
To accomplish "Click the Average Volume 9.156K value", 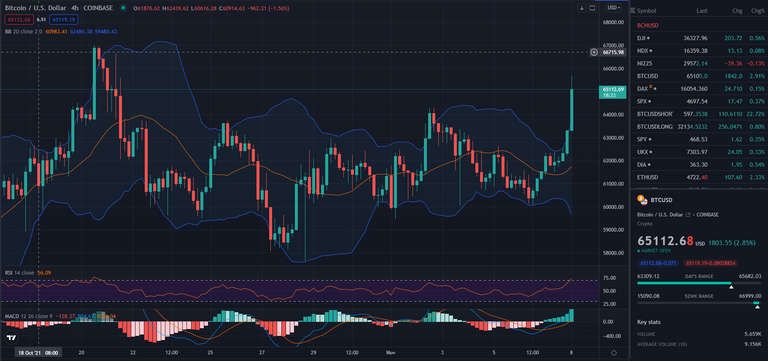I will tap(752, 344).
